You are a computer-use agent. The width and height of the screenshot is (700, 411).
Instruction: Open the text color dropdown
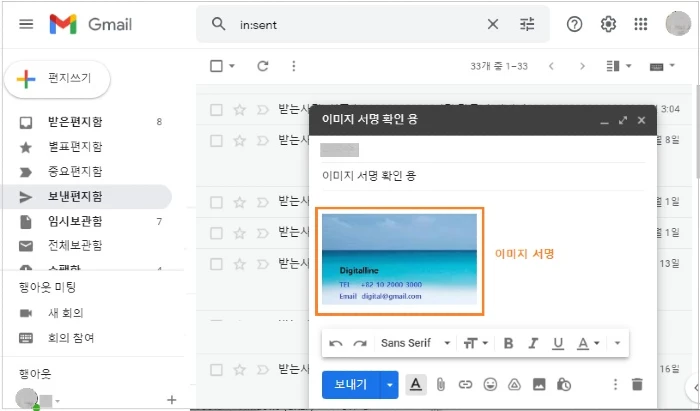588,343
